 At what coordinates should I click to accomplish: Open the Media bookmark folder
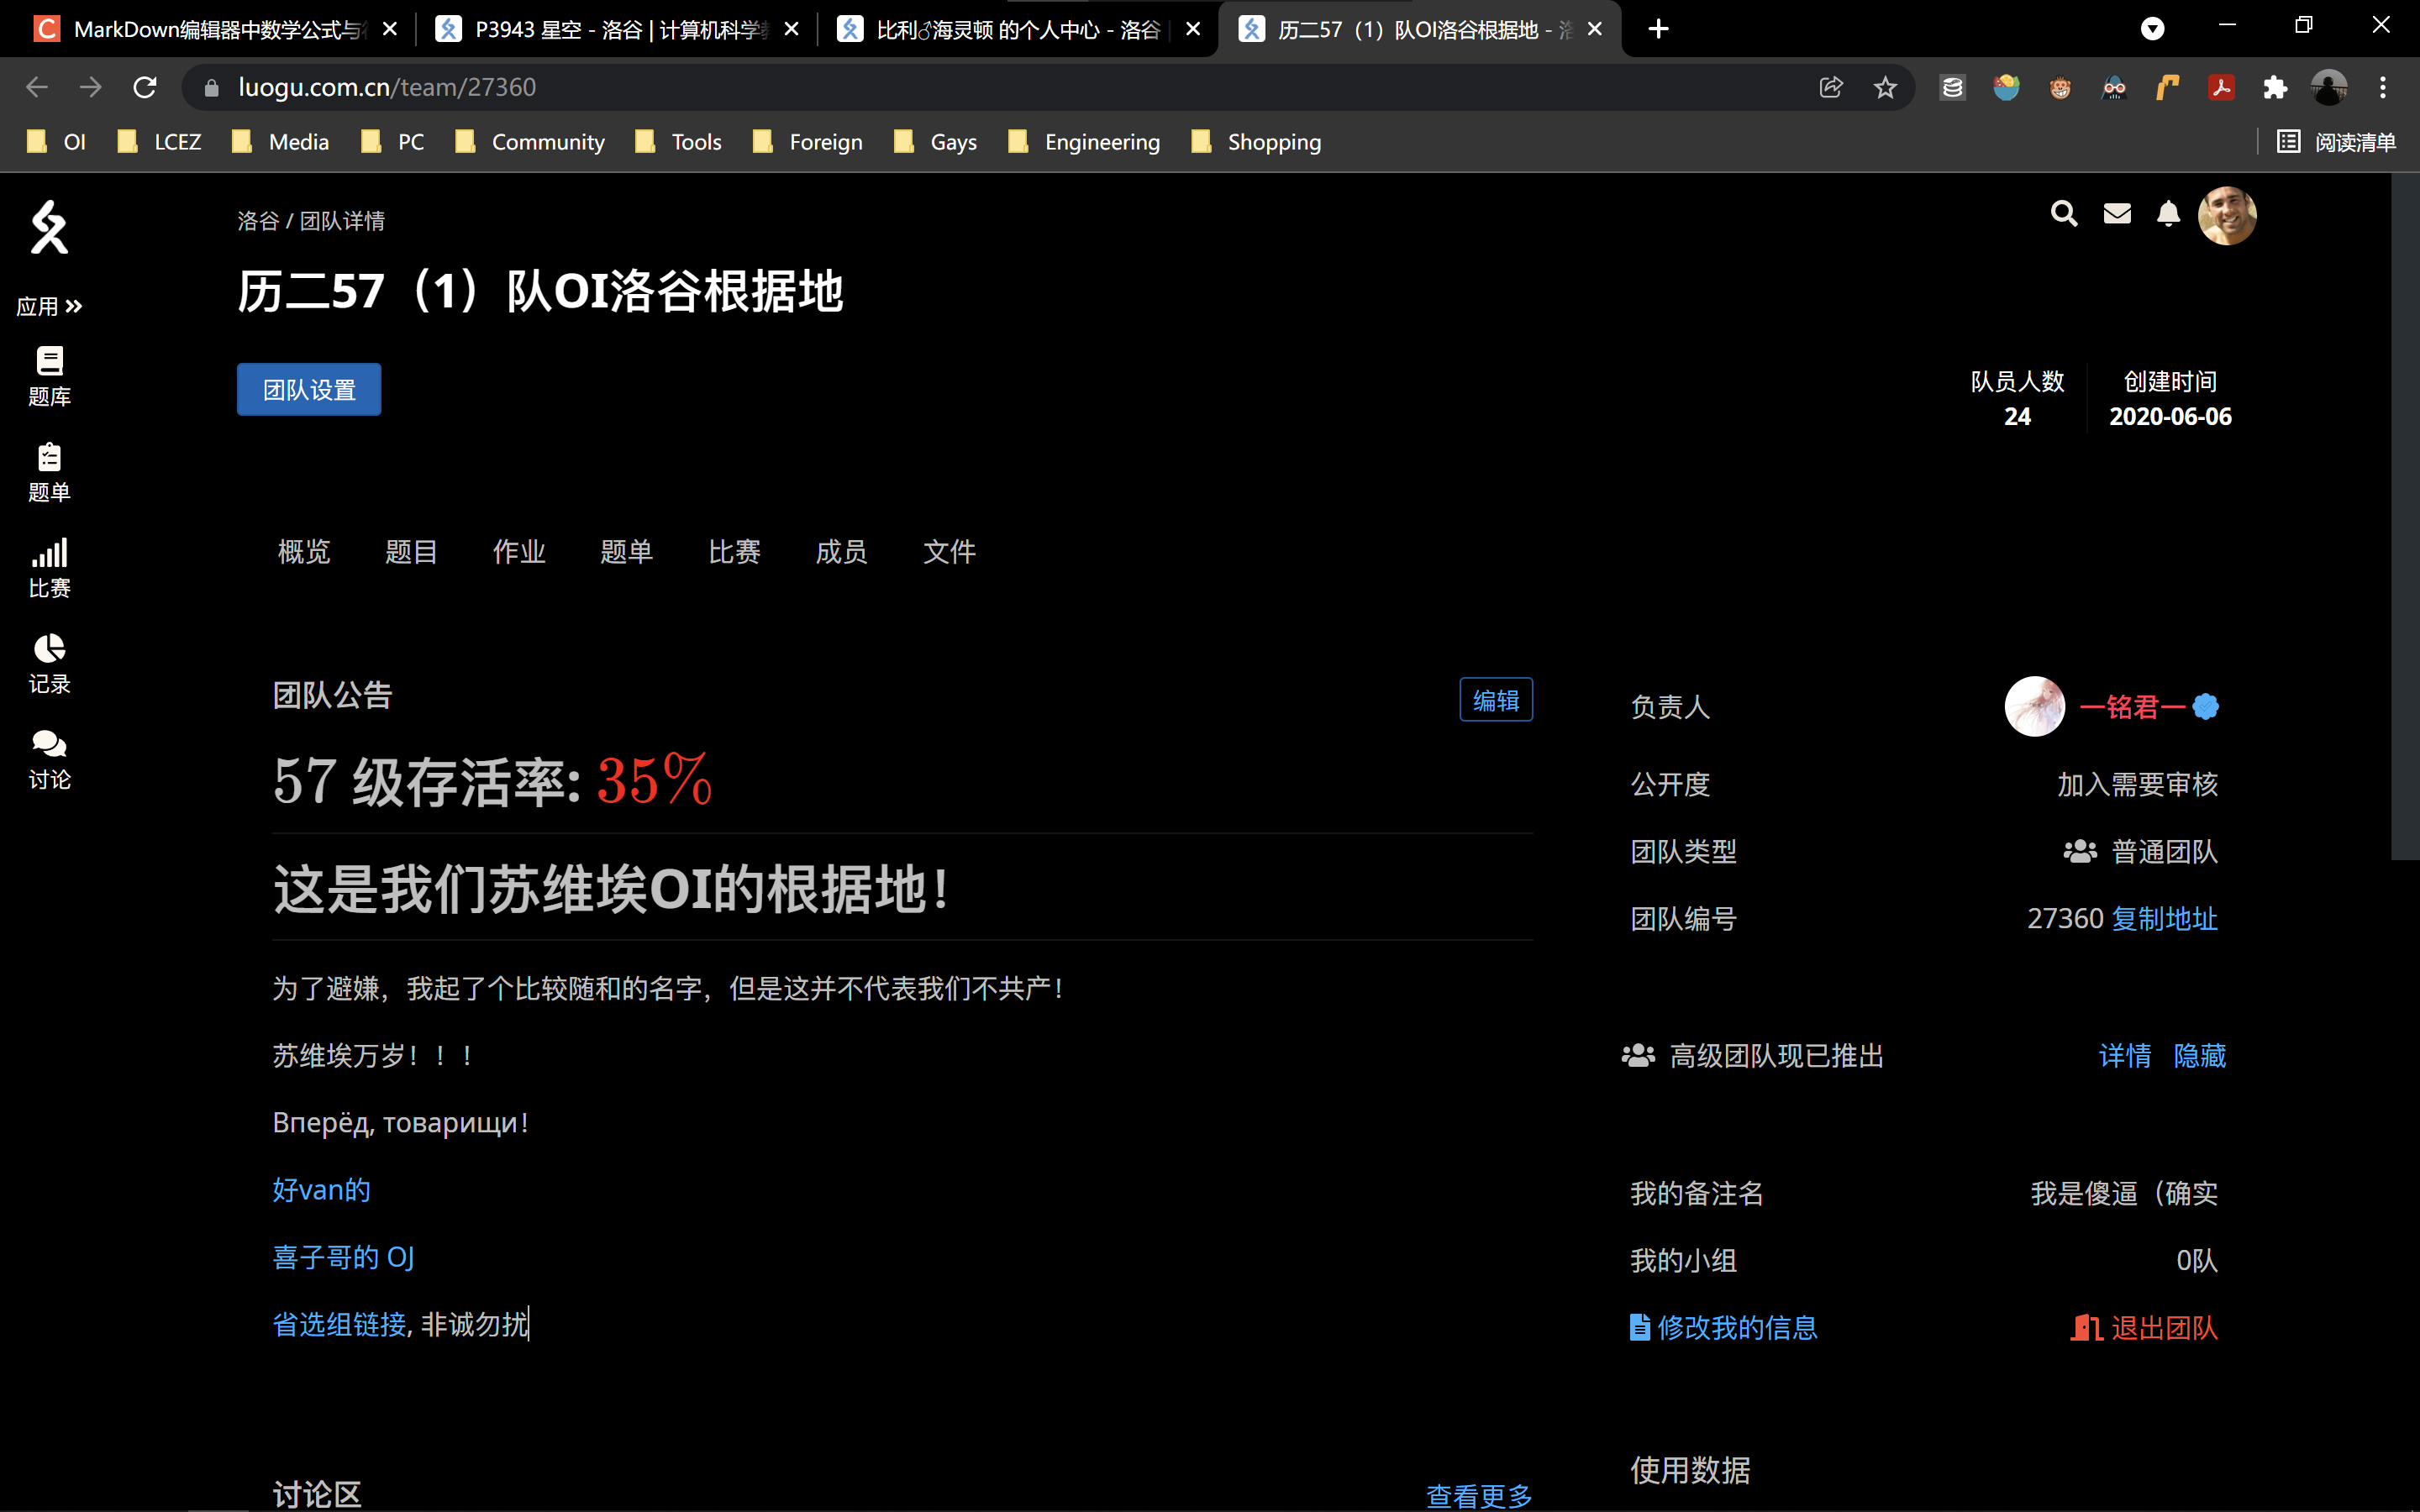click(281, 142)
